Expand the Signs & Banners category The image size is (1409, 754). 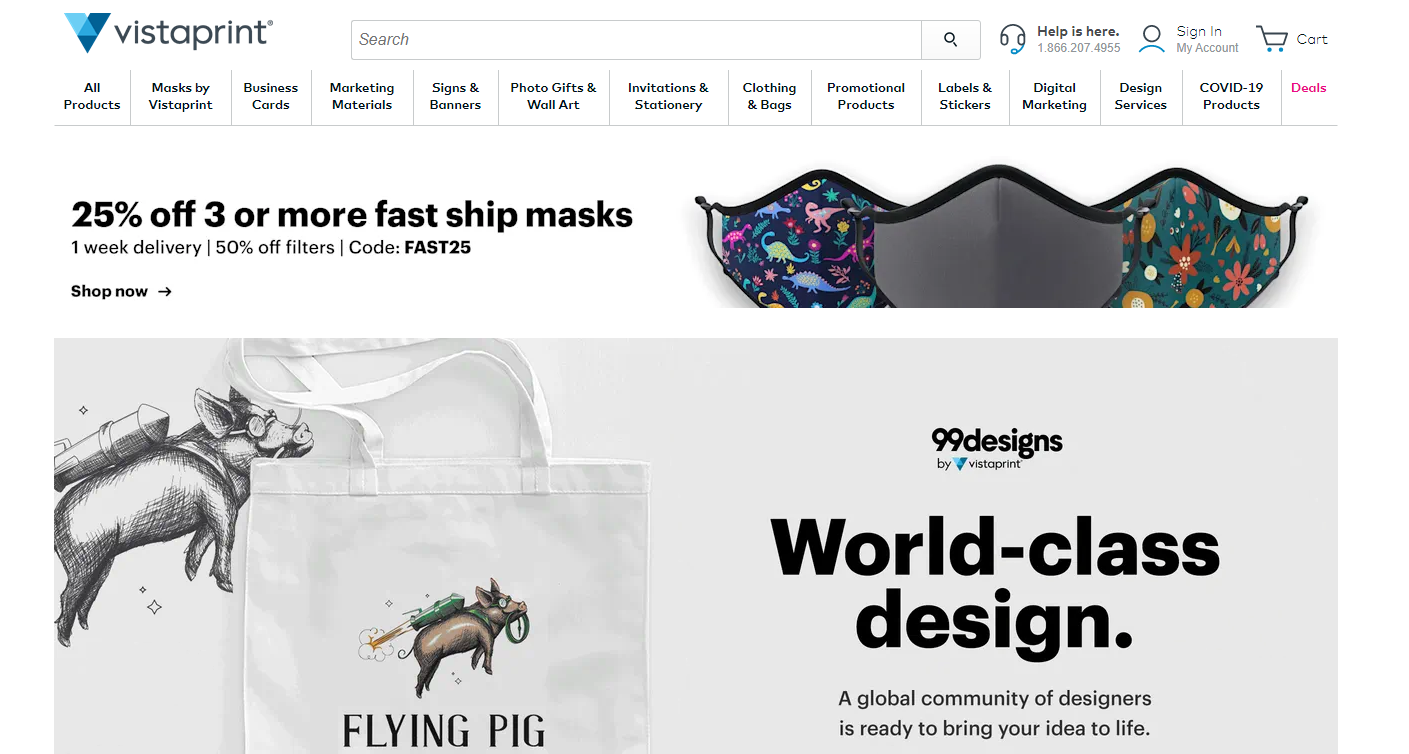point(455,96)
